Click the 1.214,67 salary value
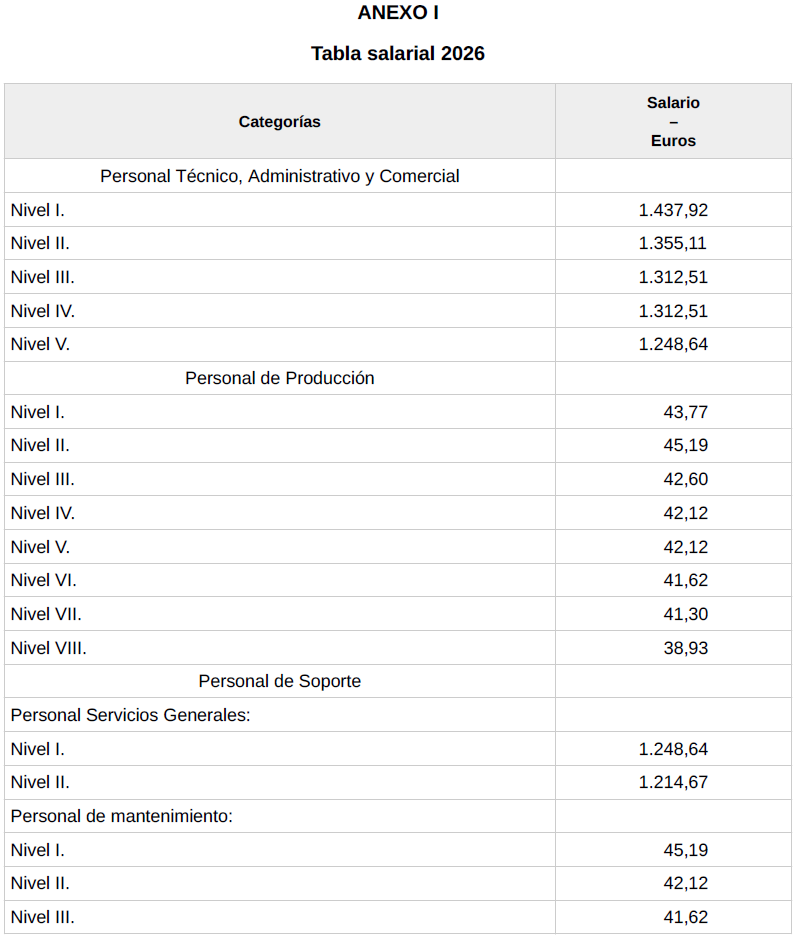This screenshot has width=795, height=936. tap(673, 782)
